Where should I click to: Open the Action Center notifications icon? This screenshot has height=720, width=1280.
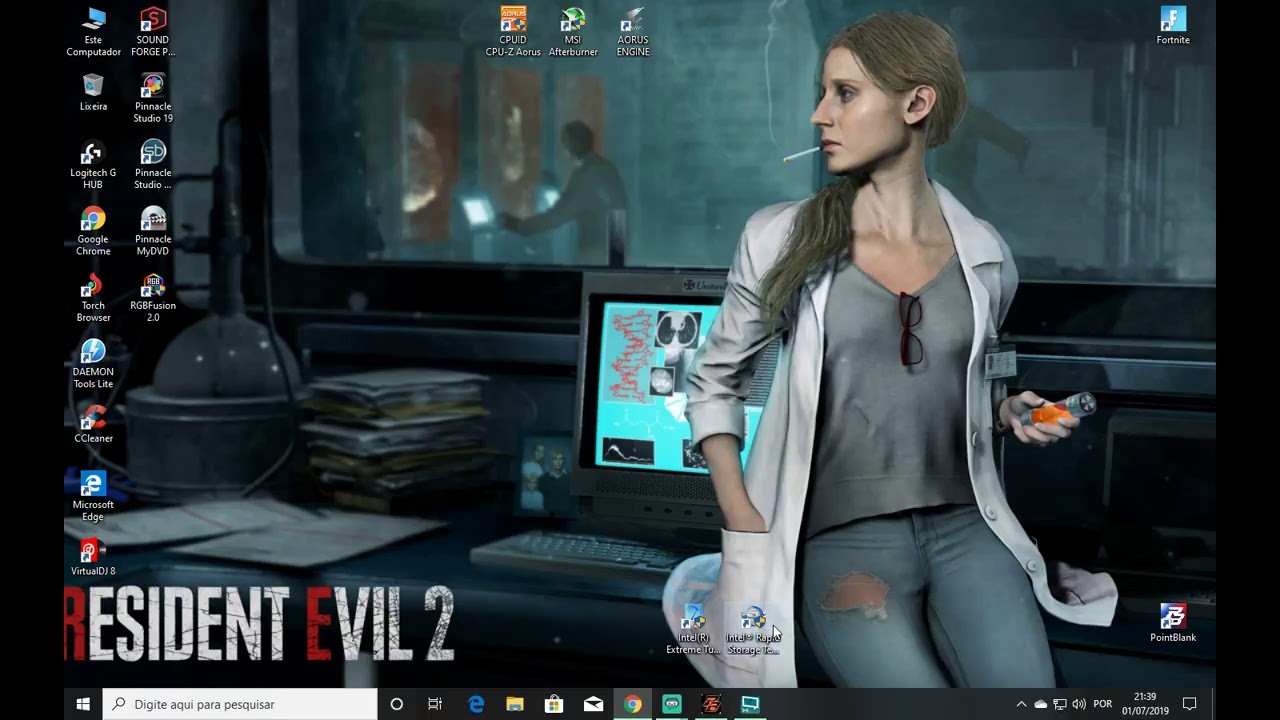coord(1190,704)
